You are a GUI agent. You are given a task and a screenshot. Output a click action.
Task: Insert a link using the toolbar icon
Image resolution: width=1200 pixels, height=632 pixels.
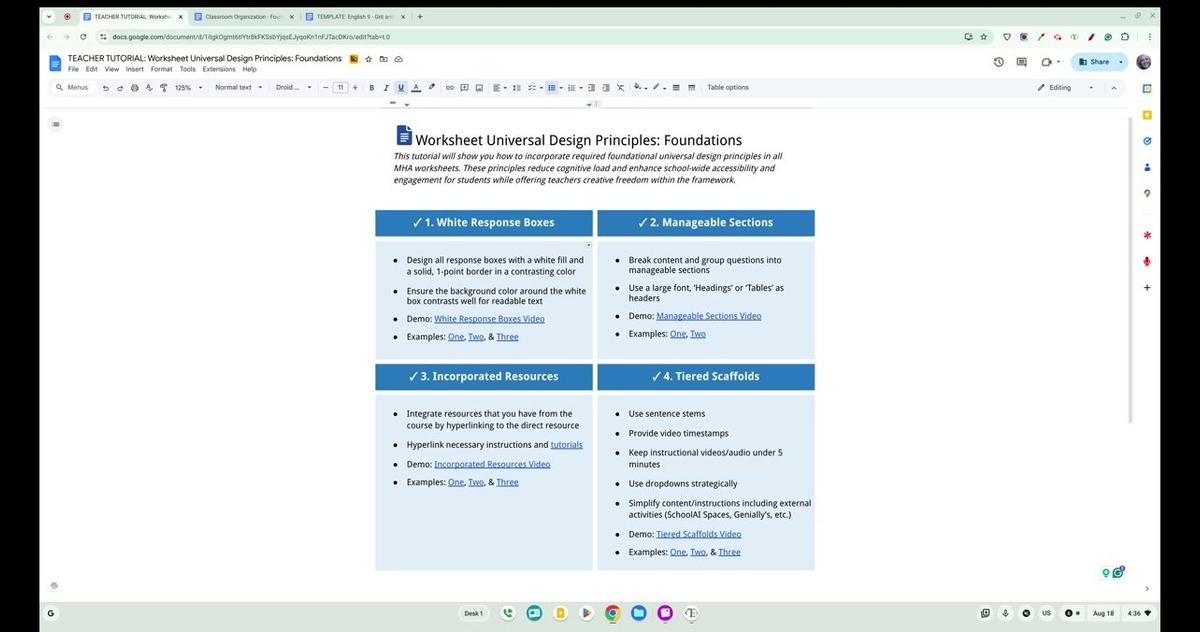pyautogui.click(x=449, y=88)
